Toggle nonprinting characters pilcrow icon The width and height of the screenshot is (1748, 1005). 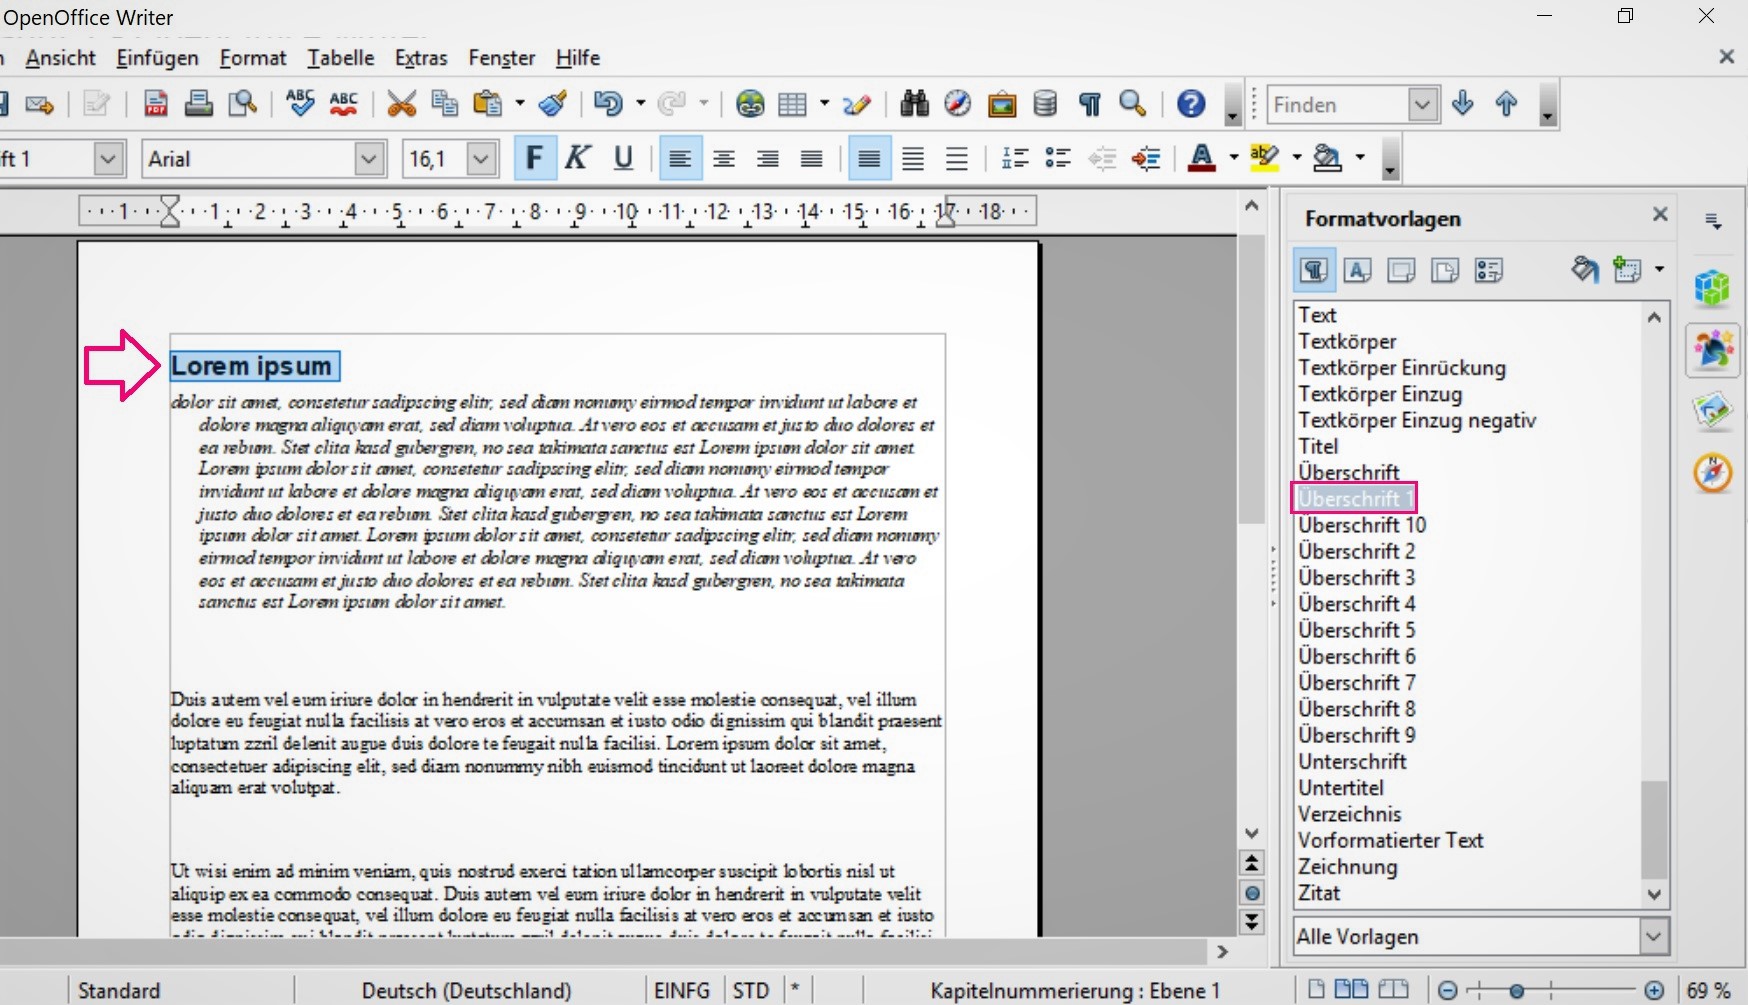[1089, 104]
